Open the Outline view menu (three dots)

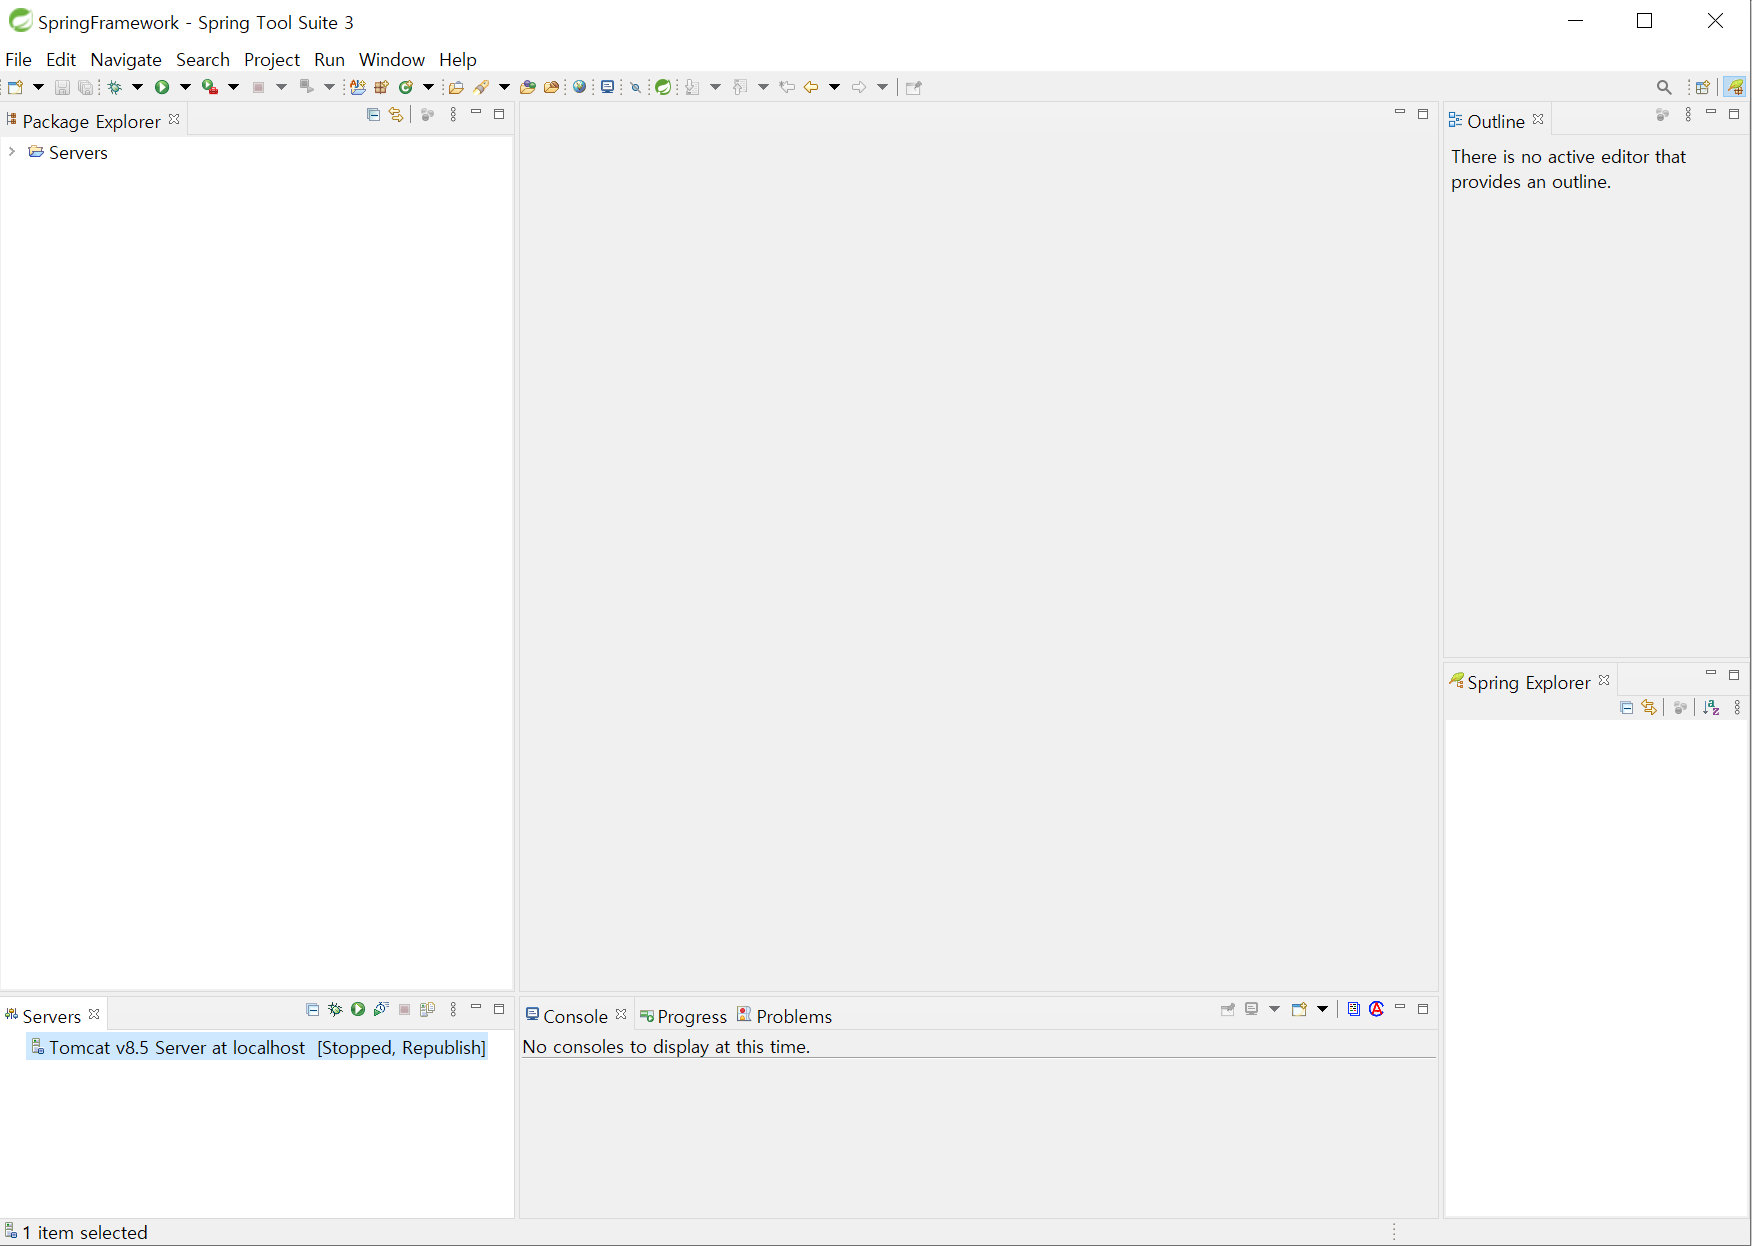(x=1688, y=115)
